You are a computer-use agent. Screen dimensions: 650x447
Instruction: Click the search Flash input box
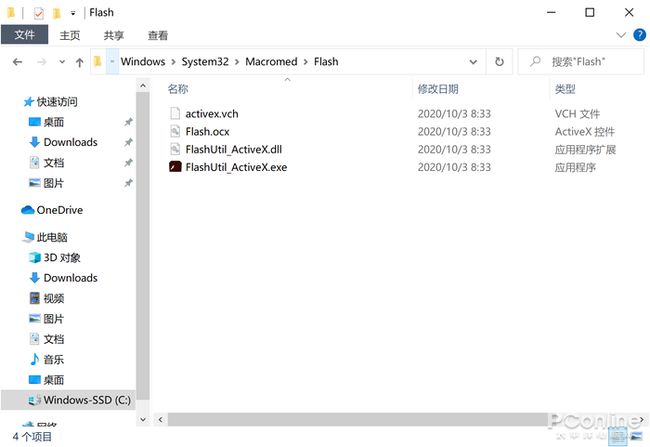pyautogui.click(x=581, y=62)
